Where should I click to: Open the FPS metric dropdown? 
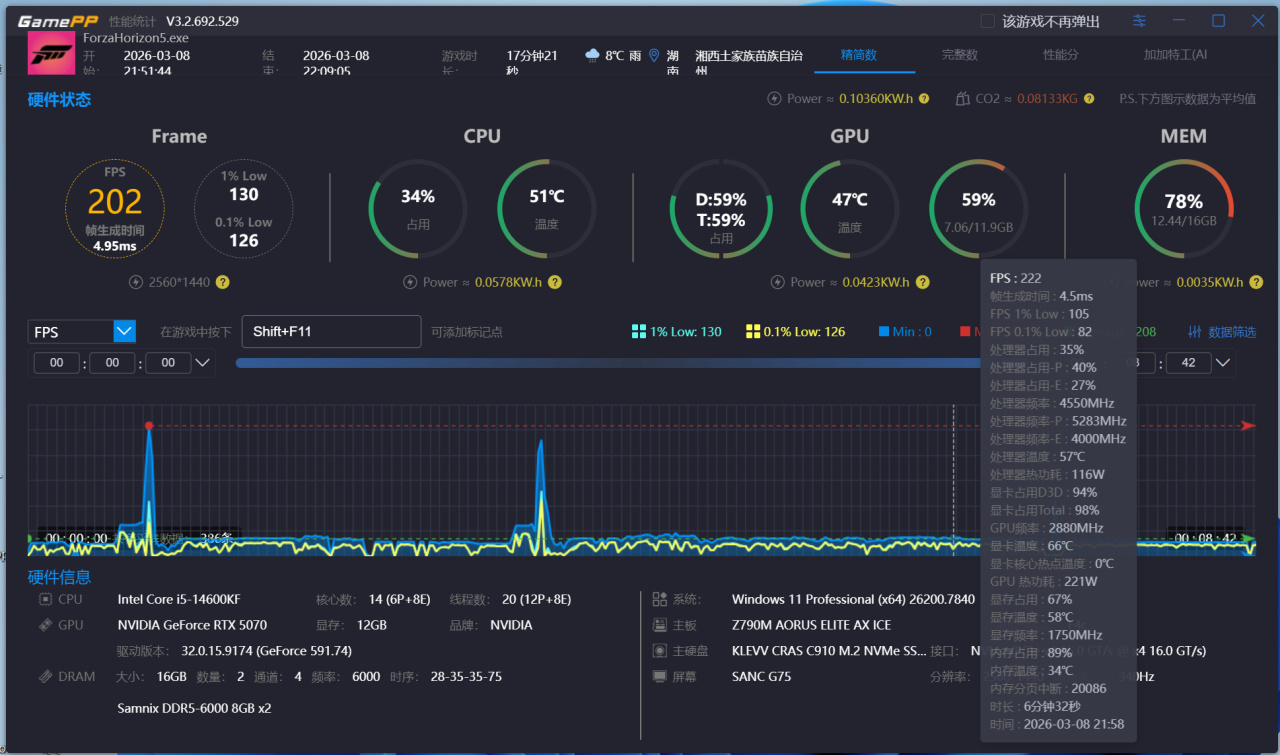(82, 331)
